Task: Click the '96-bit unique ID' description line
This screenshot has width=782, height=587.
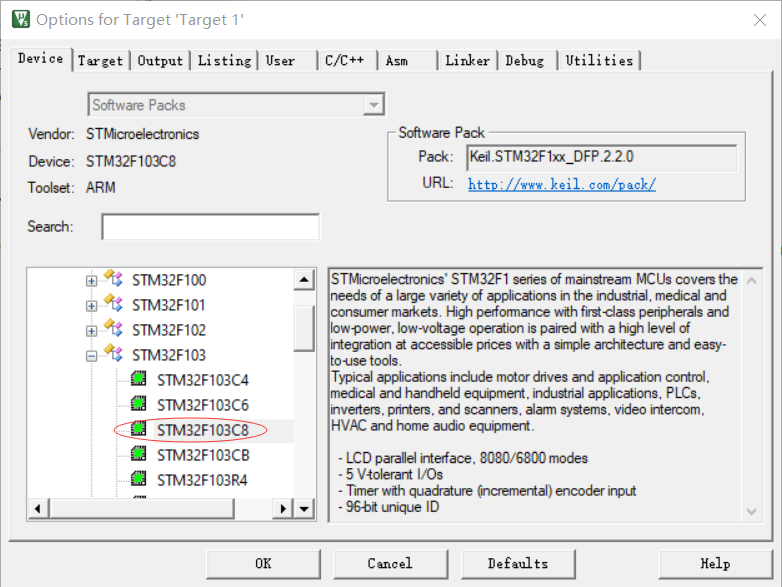Action: pos(389,507)
